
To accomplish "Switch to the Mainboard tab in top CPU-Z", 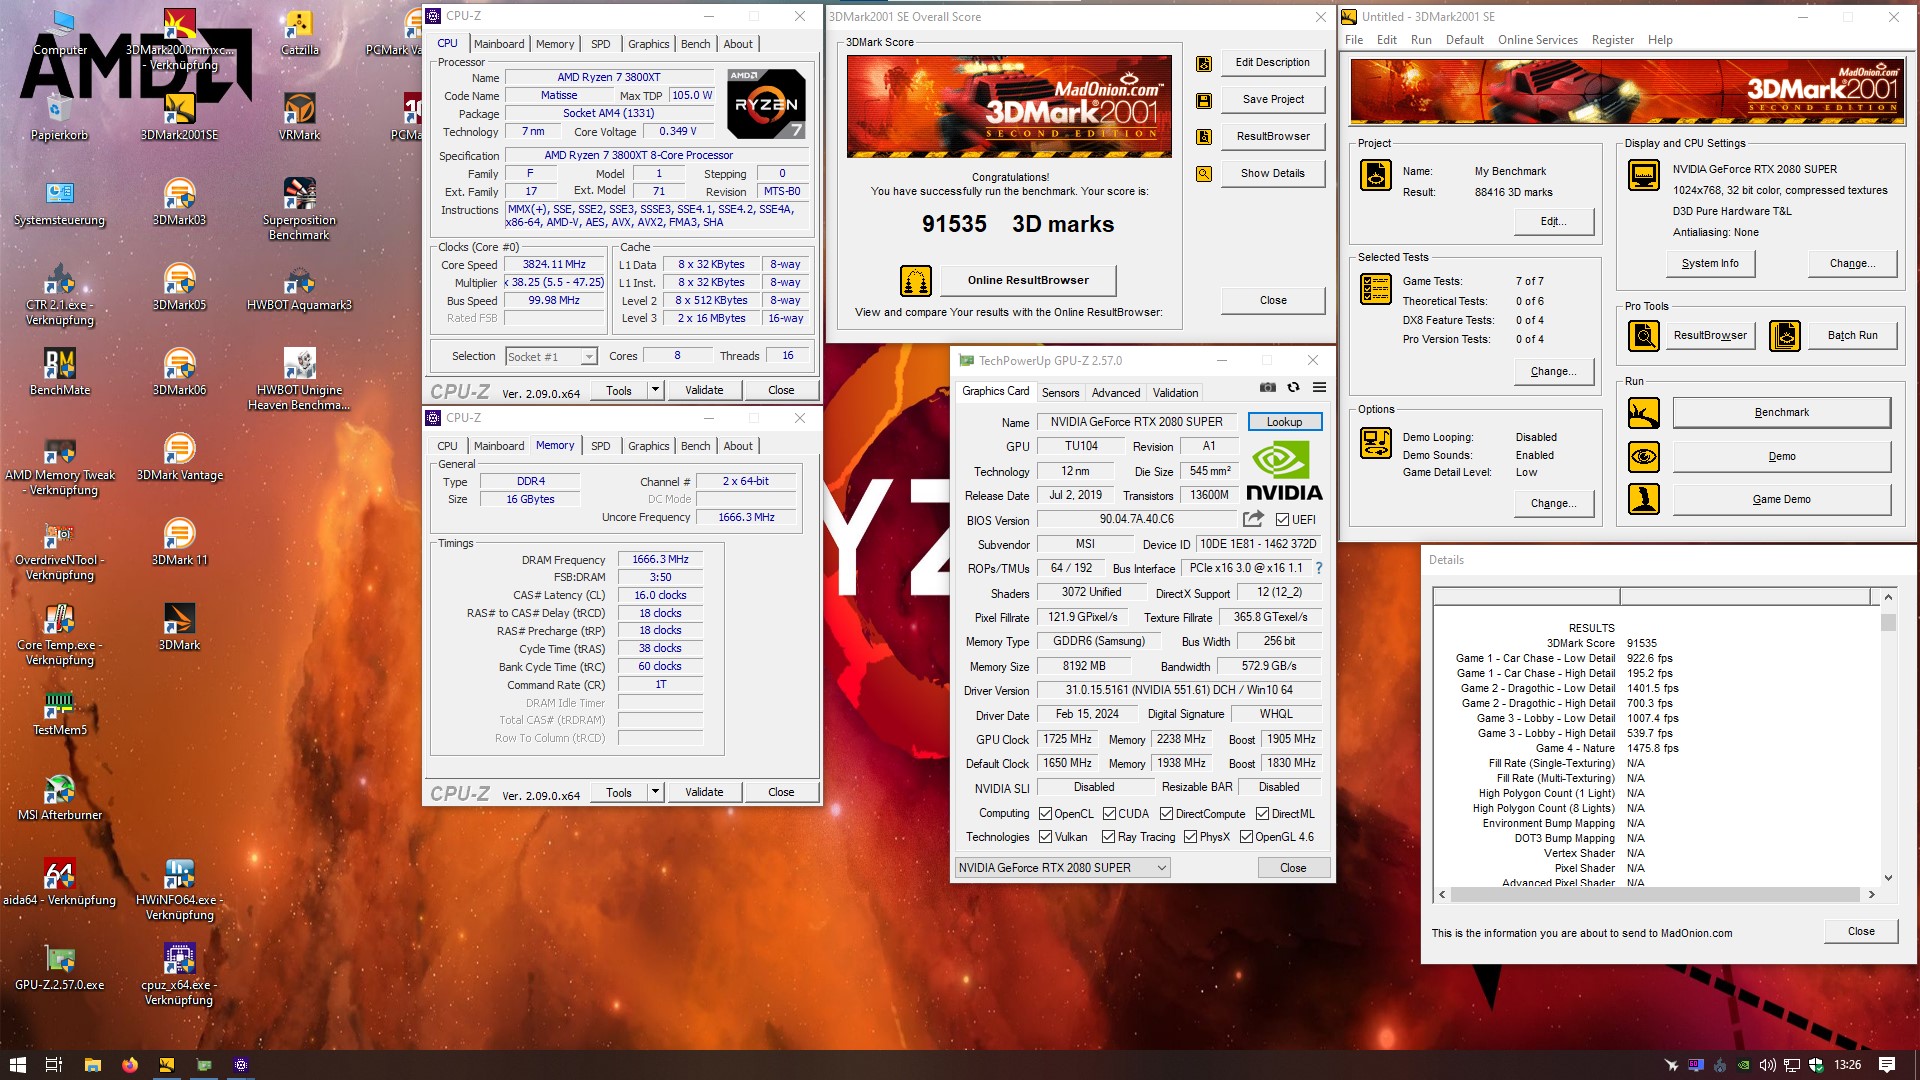I will 499,44.
